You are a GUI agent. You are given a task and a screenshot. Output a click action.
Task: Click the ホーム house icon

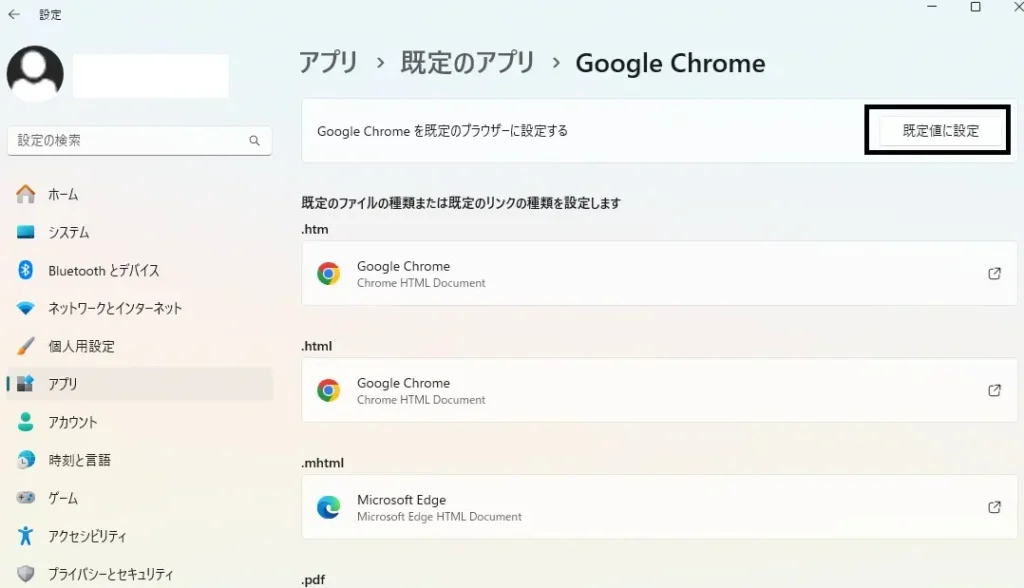pyautogui.click(x=25, y=194)
